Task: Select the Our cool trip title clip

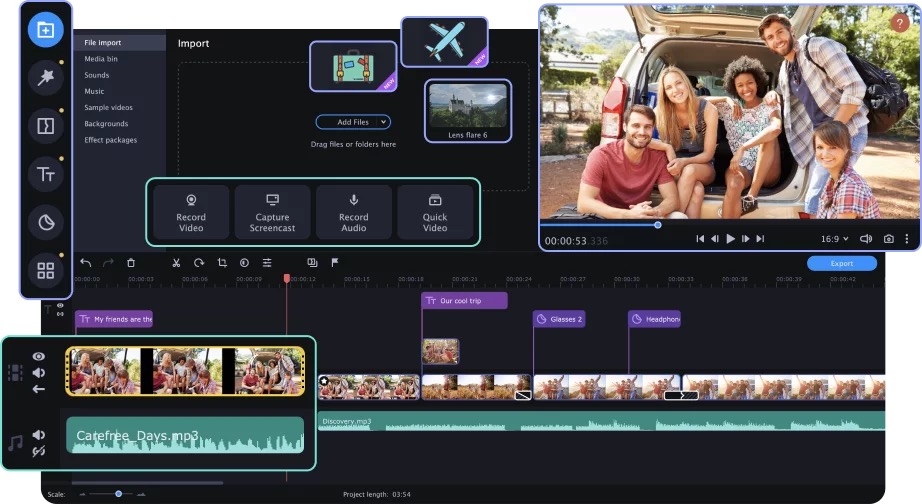Action: (x=465, y=301)
